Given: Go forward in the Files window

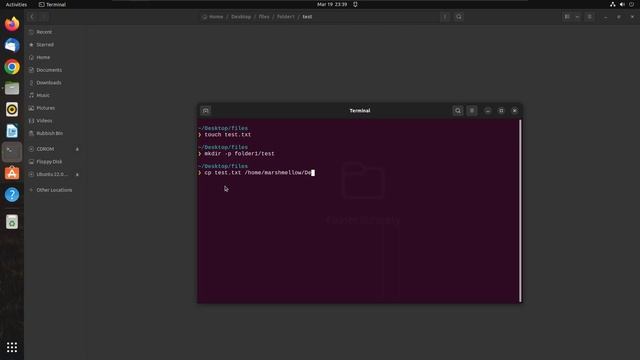Looking at the screenshot, I should coord(44,17).
